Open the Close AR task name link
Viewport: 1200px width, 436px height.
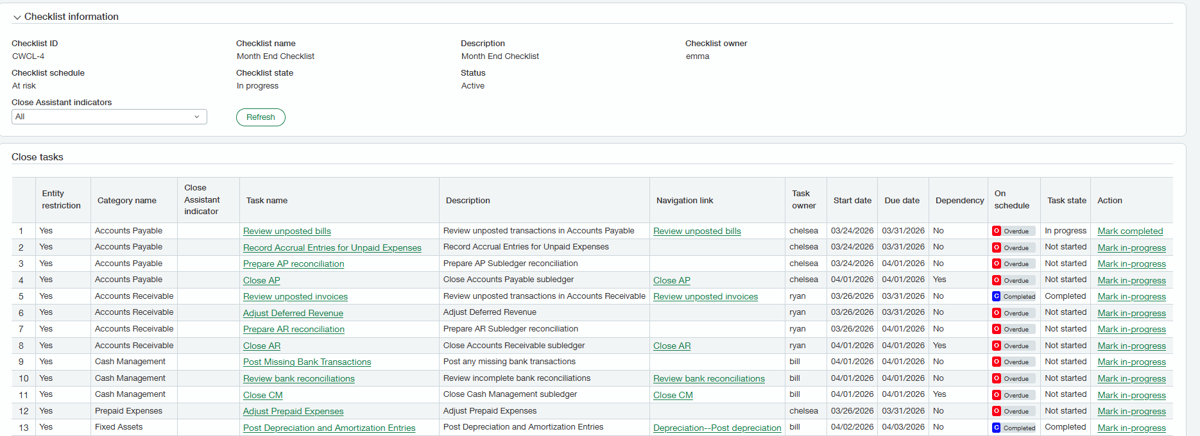tap(261, 346)
